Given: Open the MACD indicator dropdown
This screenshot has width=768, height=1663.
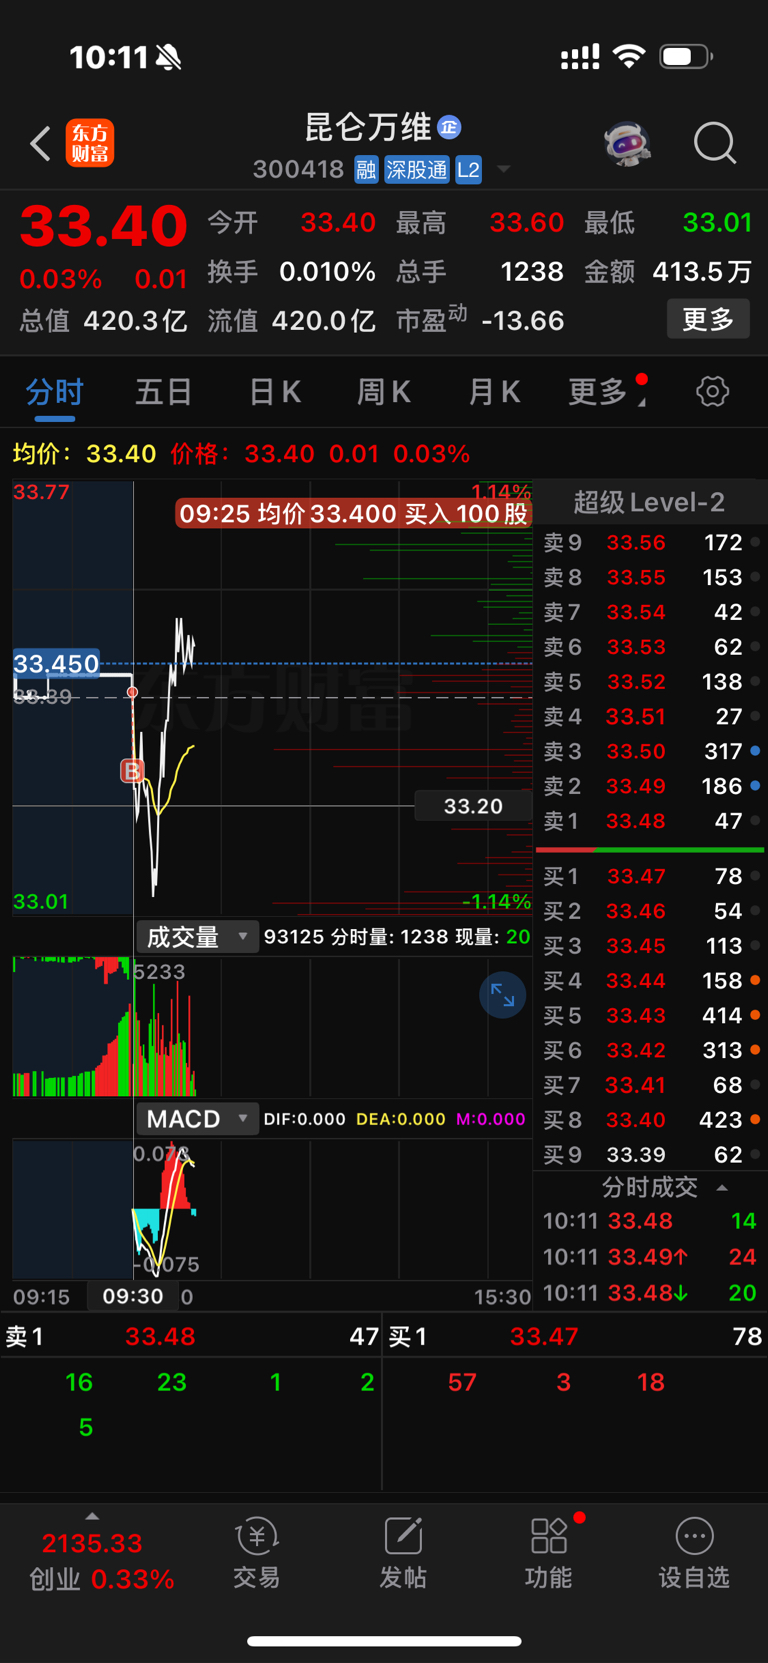Looking at the screenshot, I should [x=197, y=1119].
